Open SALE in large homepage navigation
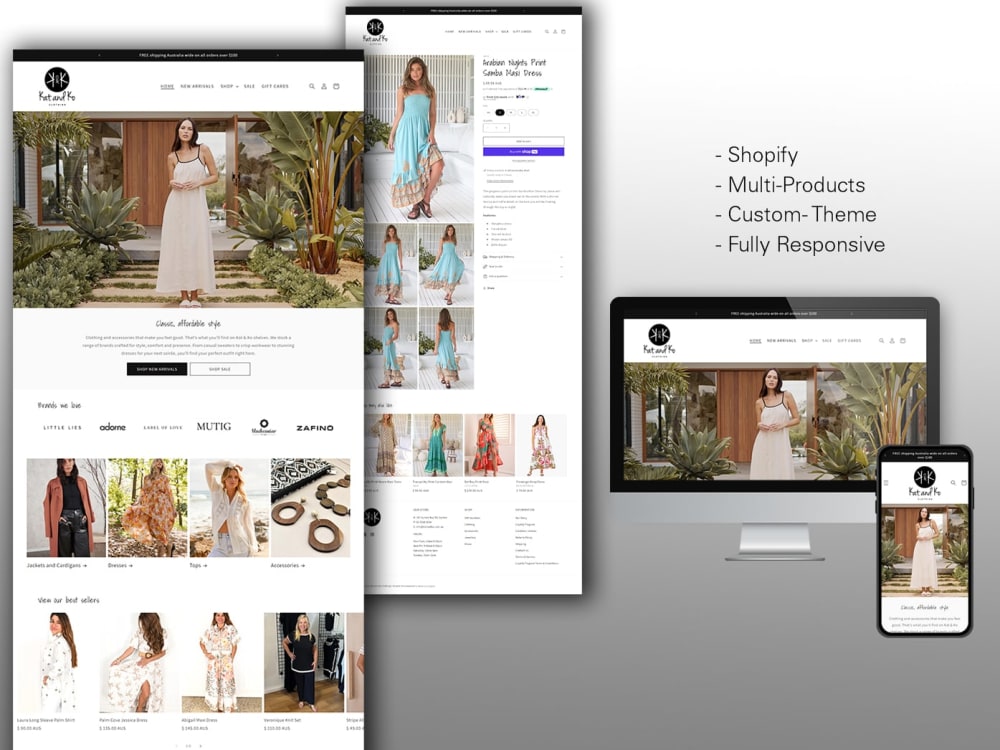Viewport: 1000px width, 750px height. (x=249, y=86)
